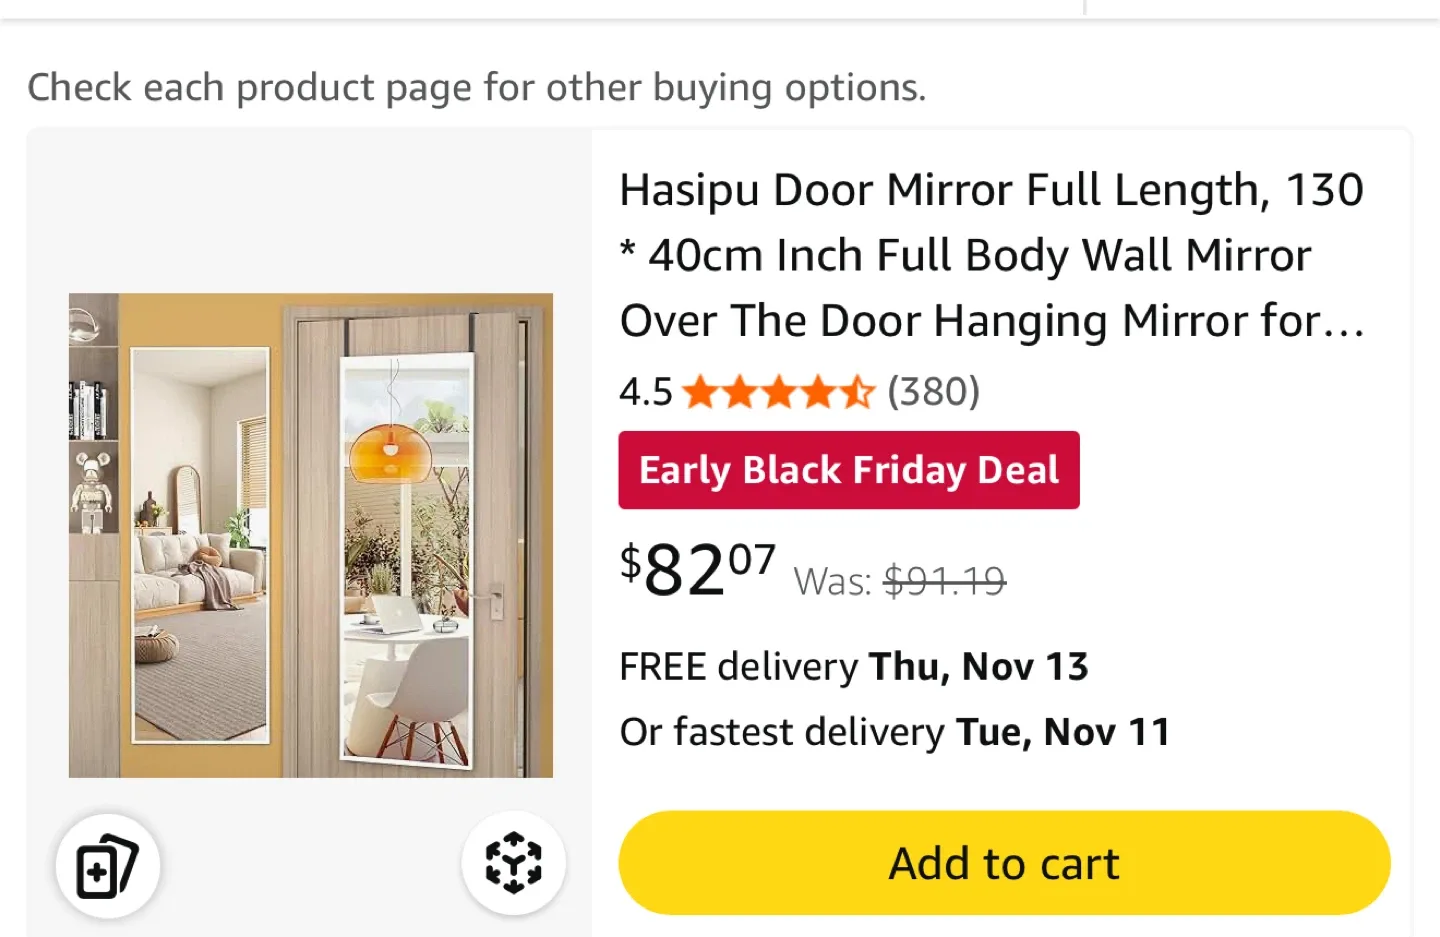Open the 380 customer reviews link
This screenshot has width=1440, height=937.
933,392
